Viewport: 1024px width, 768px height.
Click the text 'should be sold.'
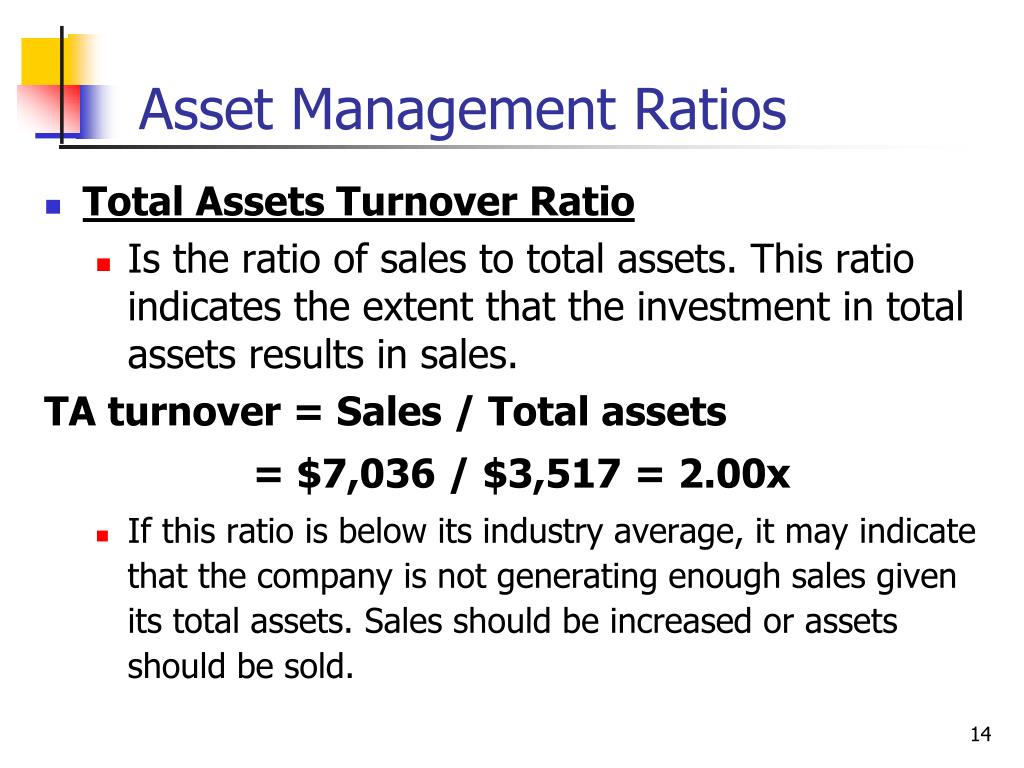click(240, 667)
